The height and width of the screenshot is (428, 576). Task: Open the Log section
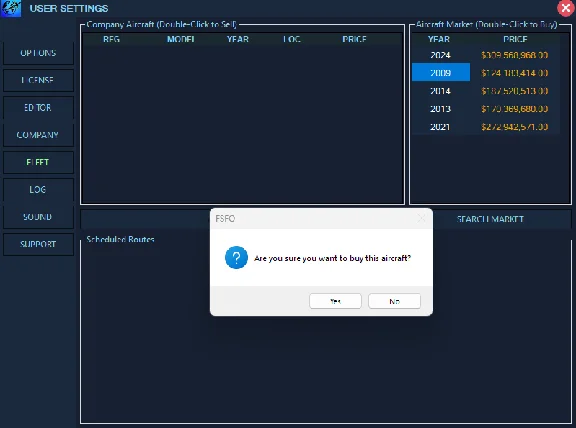(38, 190)
